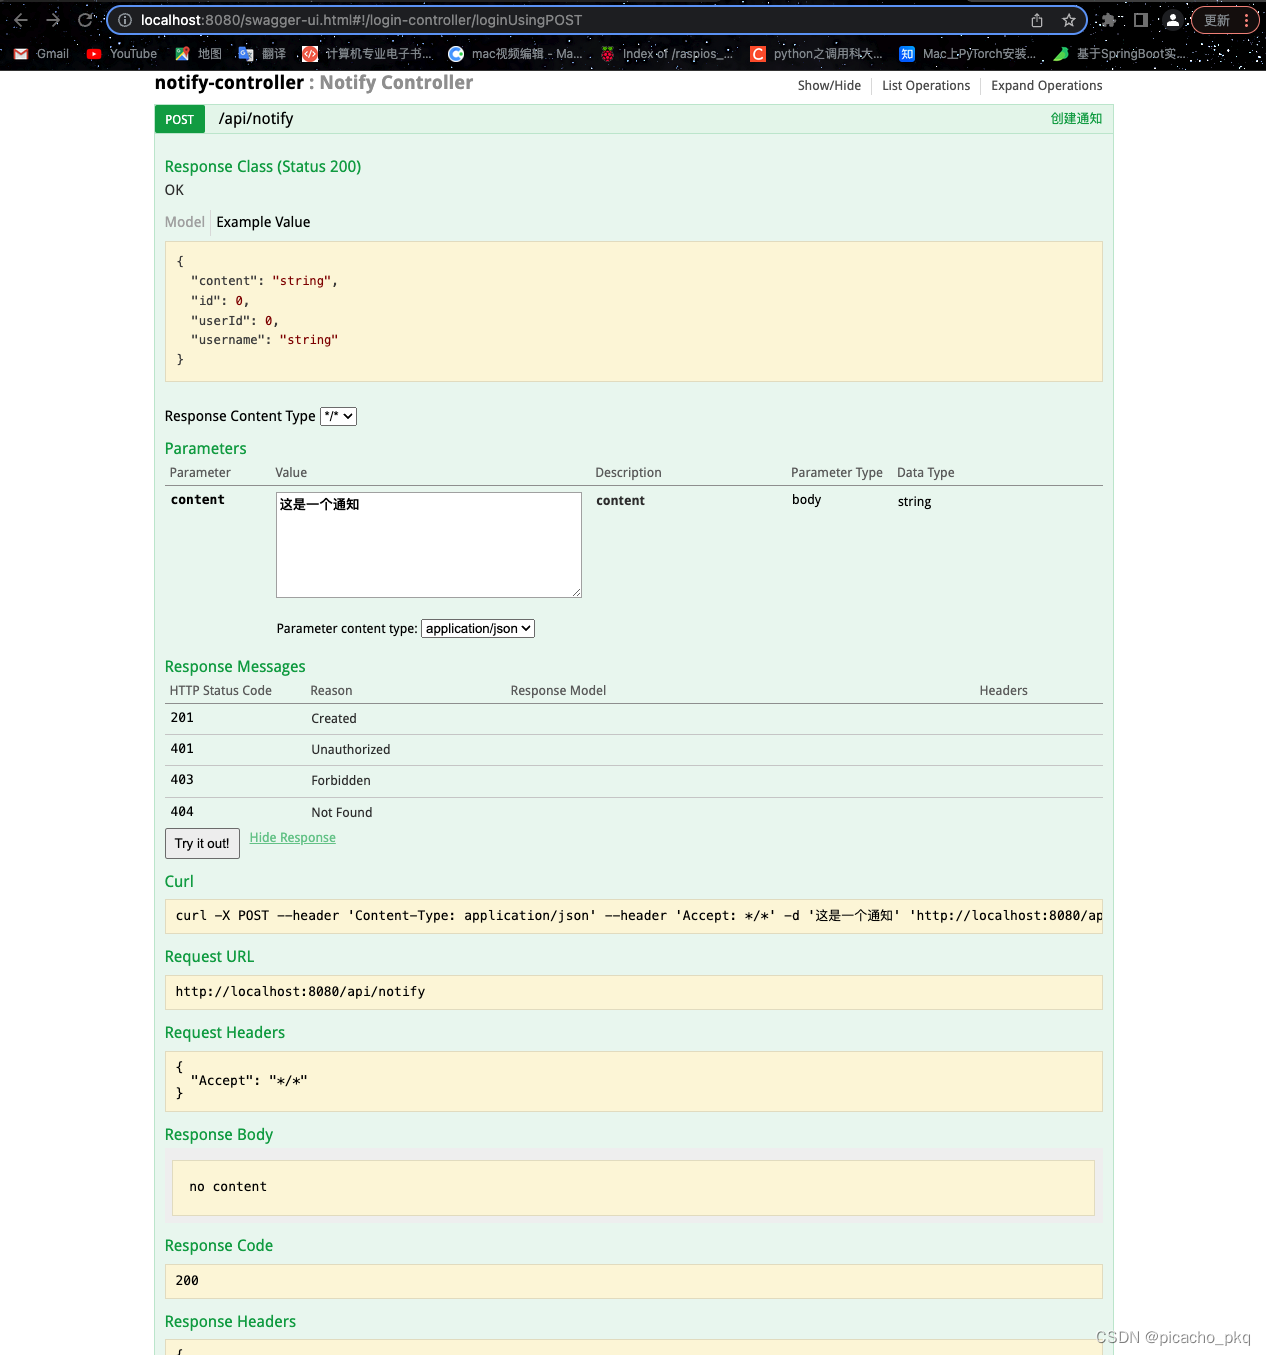
Task: Open the extensions puzzle icon
Action: pos(1108,20)
